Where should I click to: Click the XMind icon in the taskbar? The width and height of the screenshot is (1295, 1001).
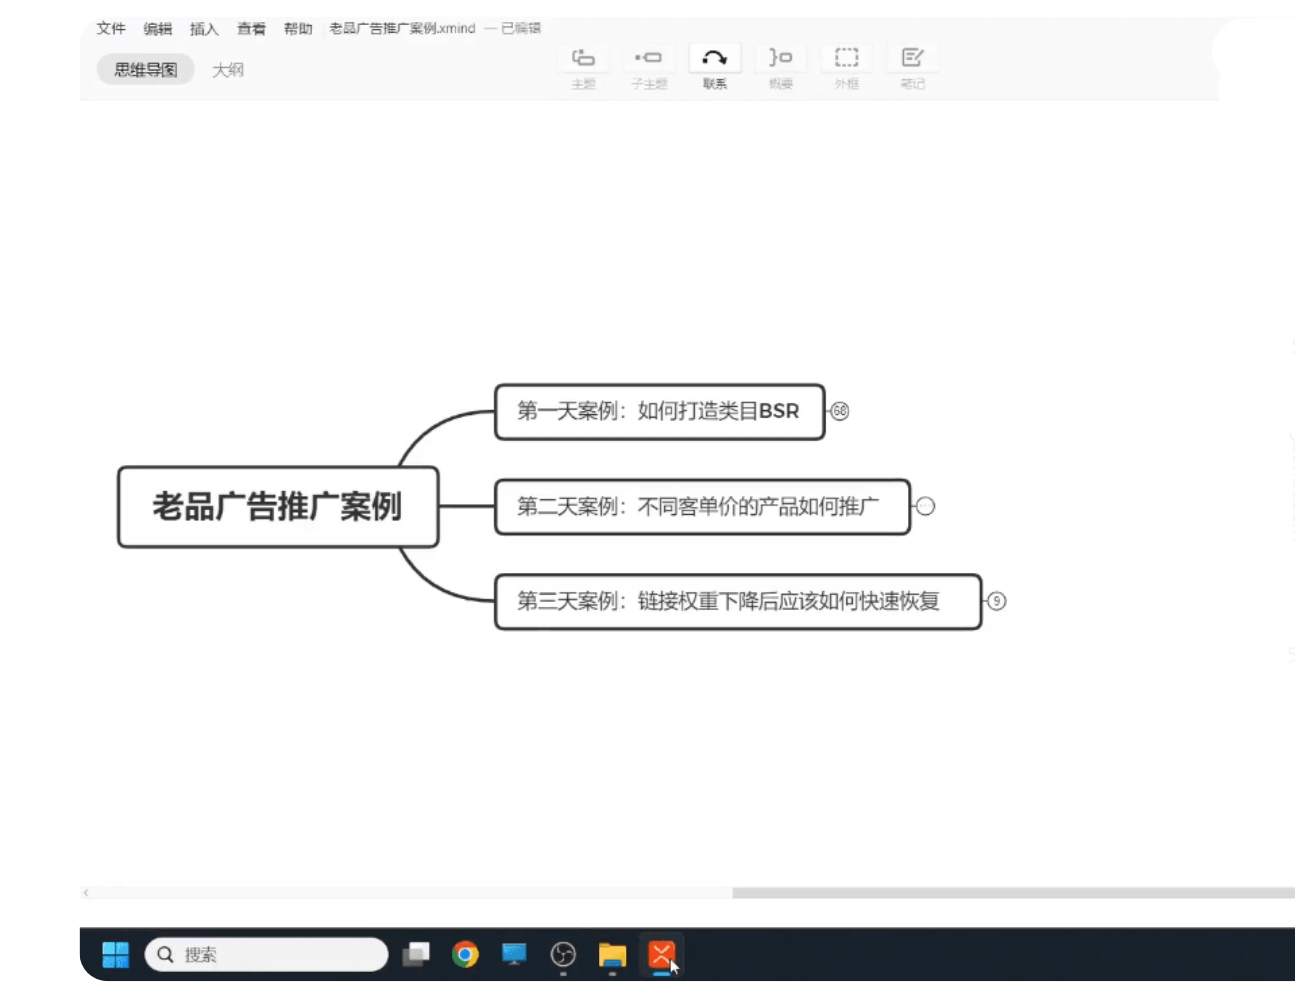(663, 954)
